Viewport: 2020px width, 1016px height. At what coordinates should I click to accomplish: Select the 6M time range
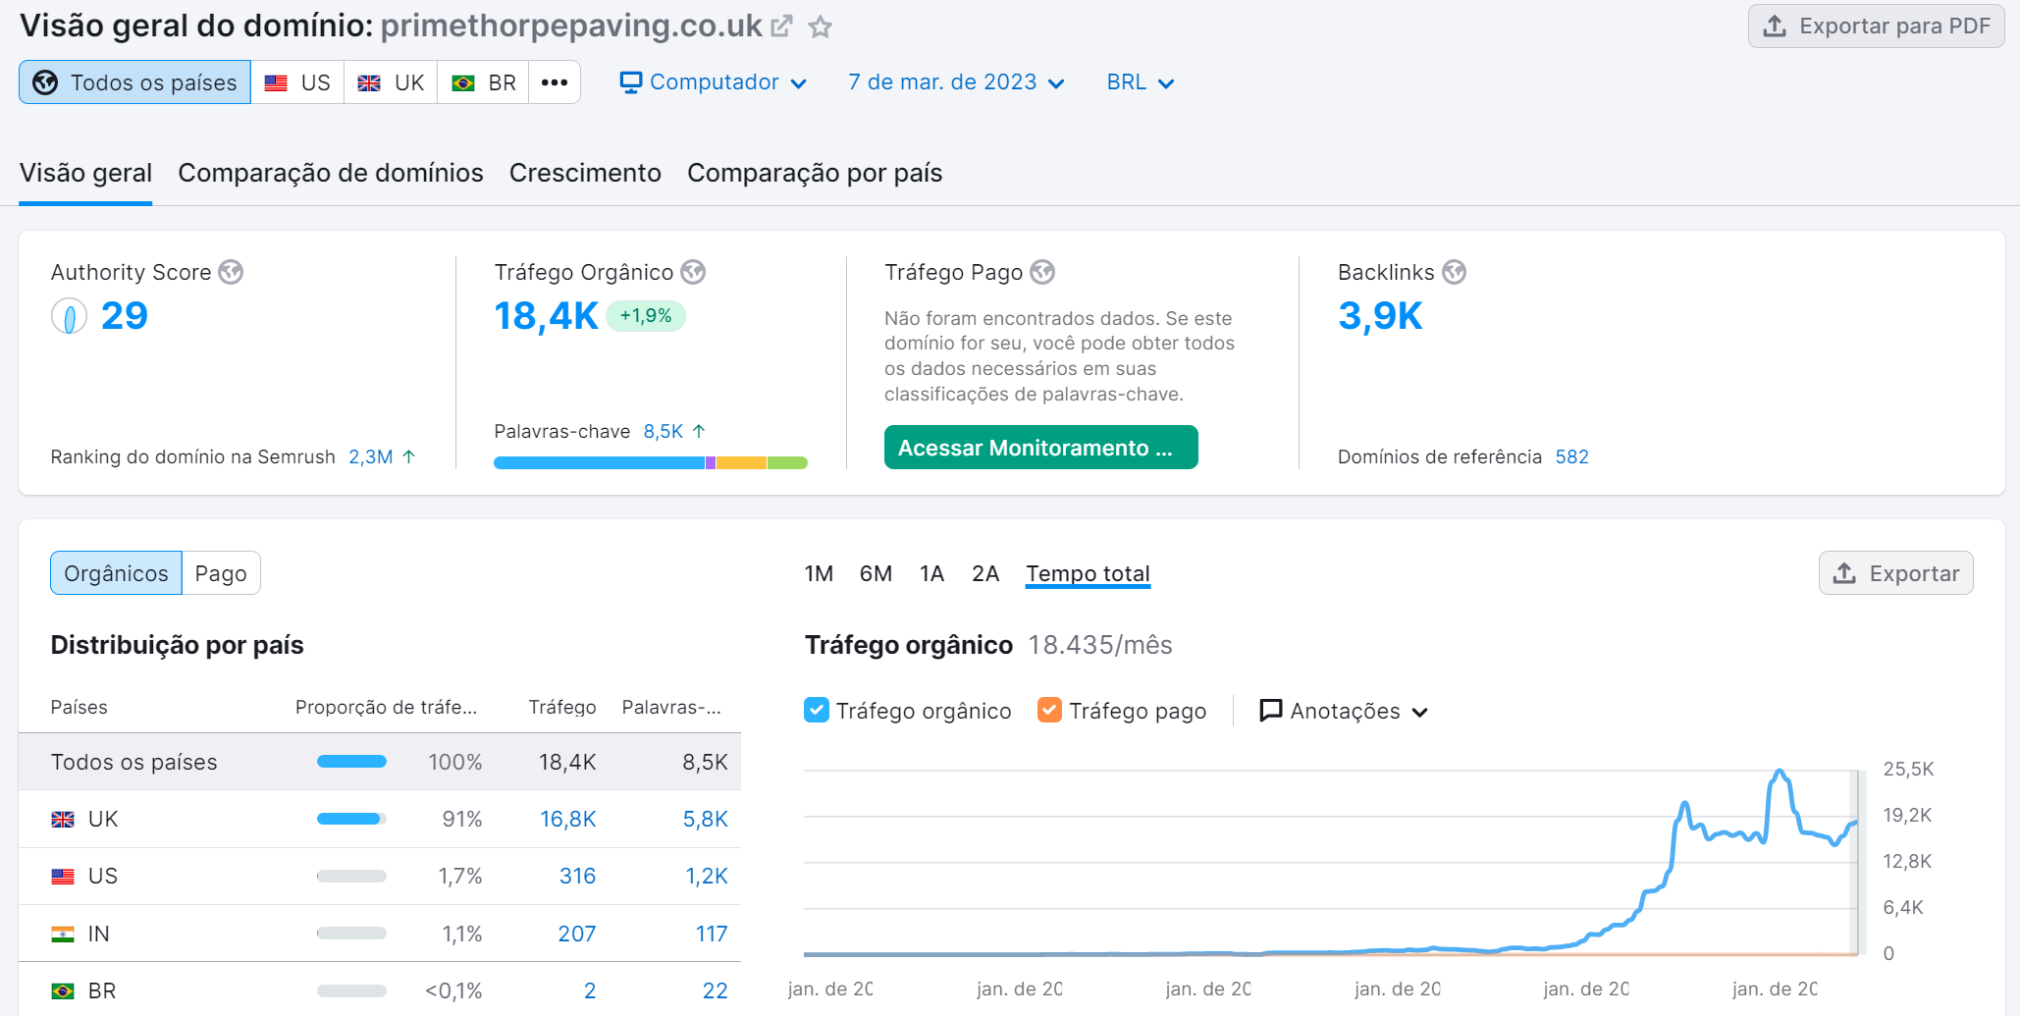pyautogui.click(x=876, y=573)
